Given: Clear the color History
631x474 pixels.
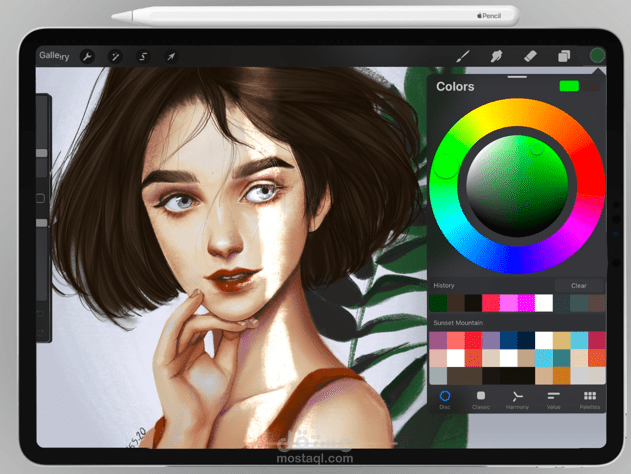Looking at the screenshot, I should point(579,286).
